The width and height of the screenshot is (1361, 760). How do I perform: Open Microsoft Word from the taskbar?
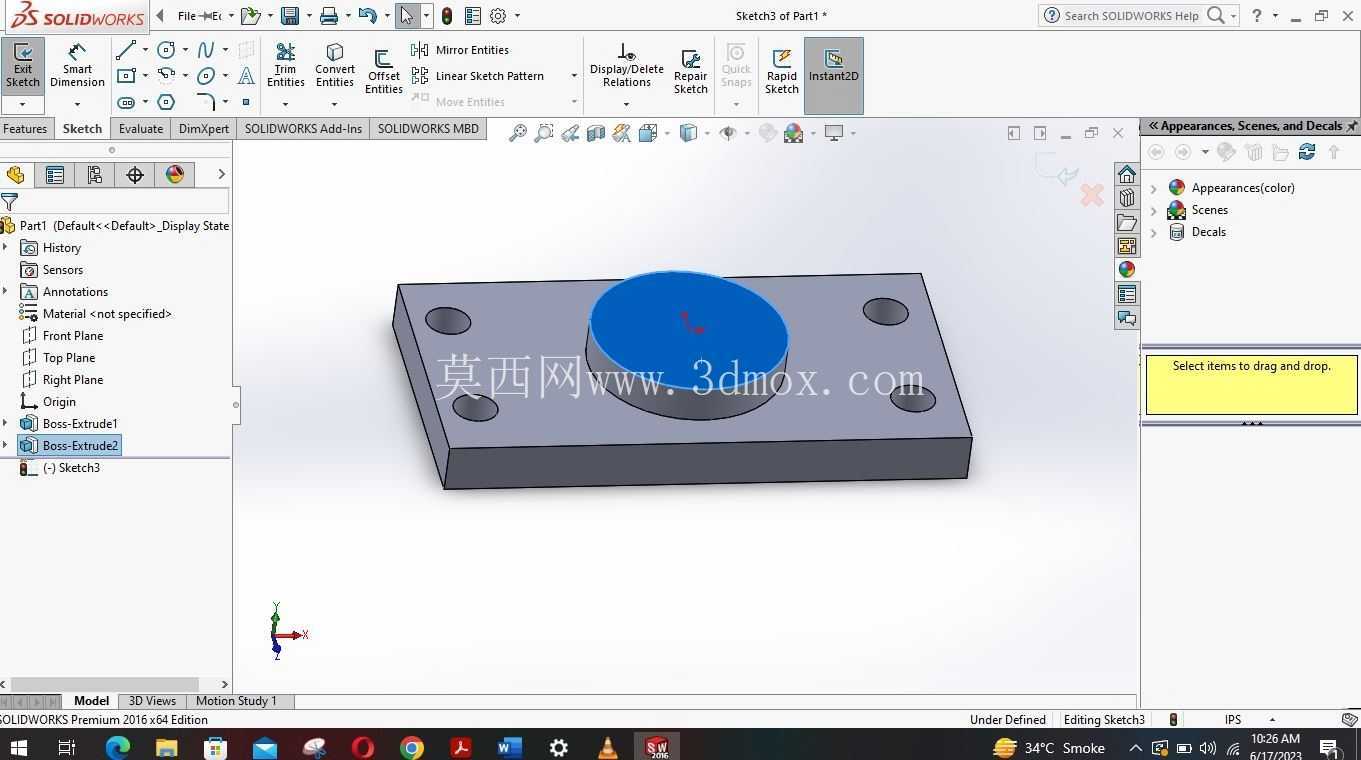pyautogui.click(x=509, y=747)
